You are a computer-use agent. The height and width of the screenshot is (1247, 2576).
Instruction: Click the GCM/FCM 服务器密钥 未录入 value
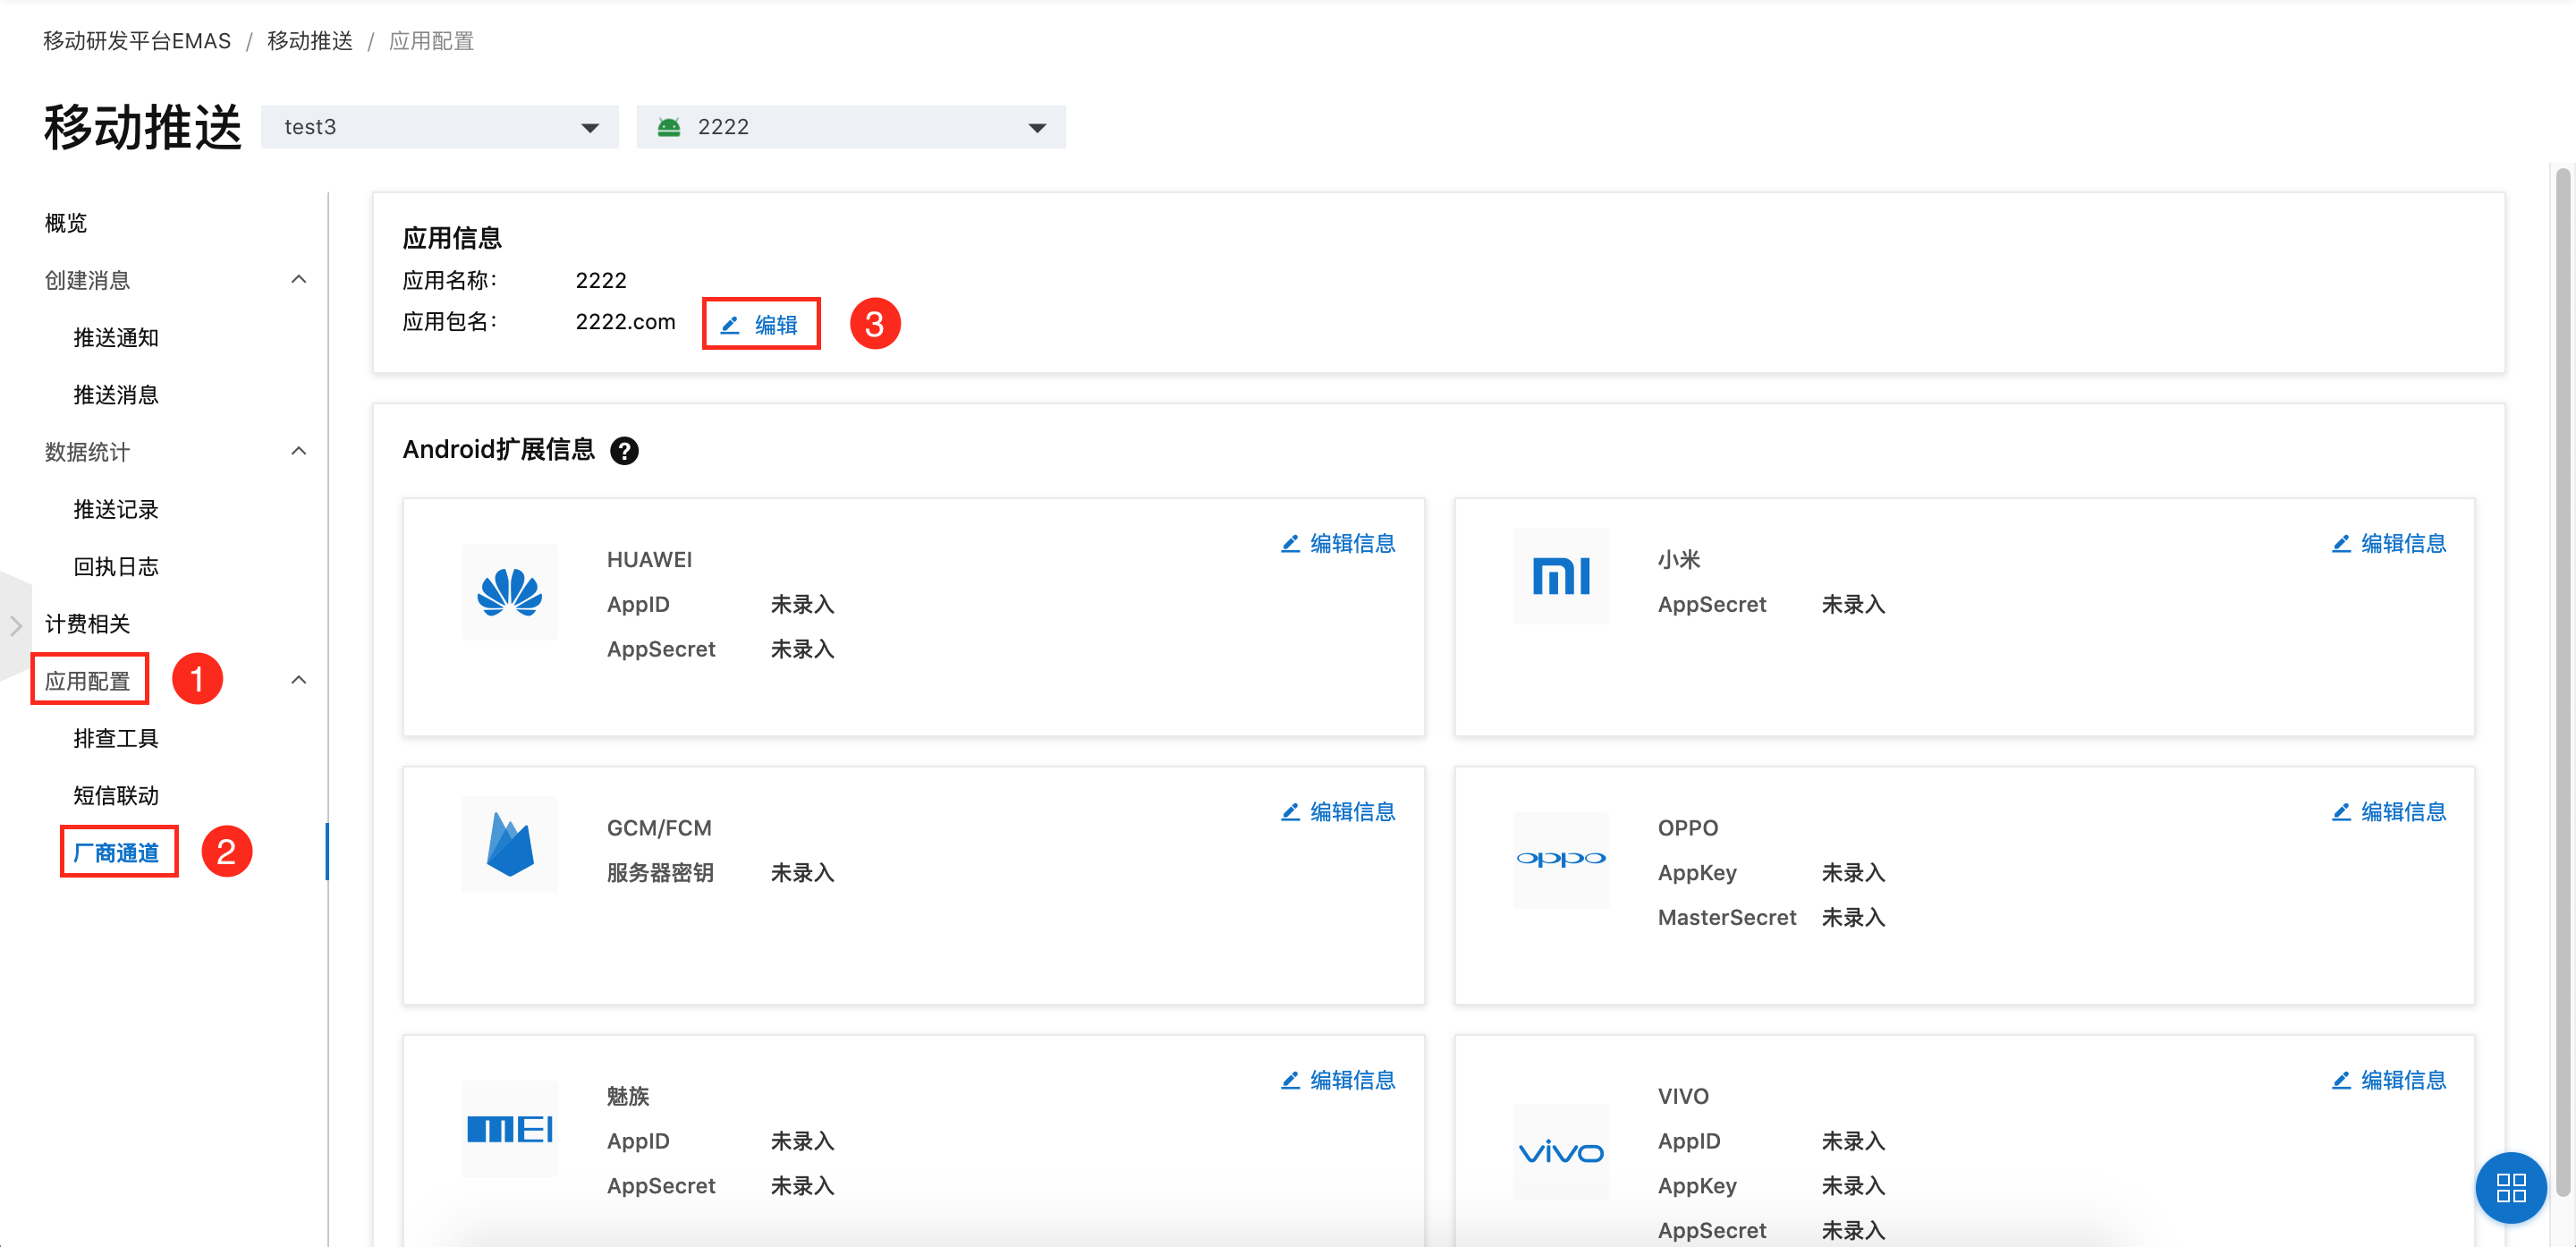tap(802, 873)
